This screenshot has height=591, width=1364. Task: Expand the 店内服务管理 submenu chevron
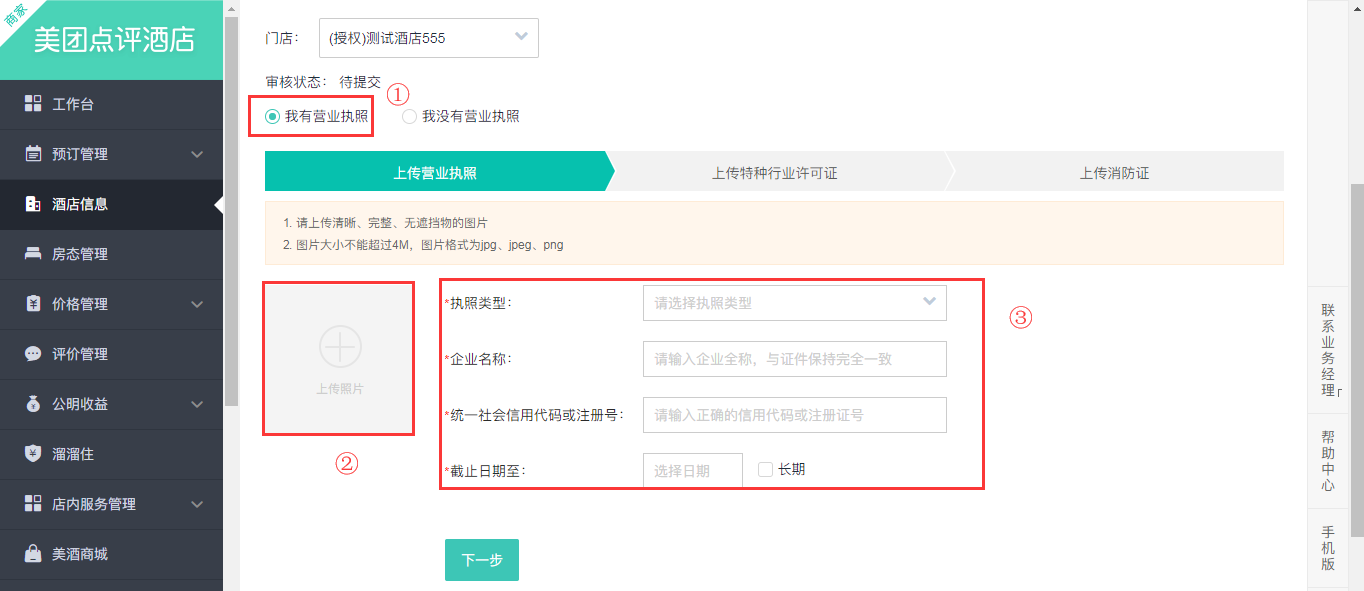(x=197, y=504)
